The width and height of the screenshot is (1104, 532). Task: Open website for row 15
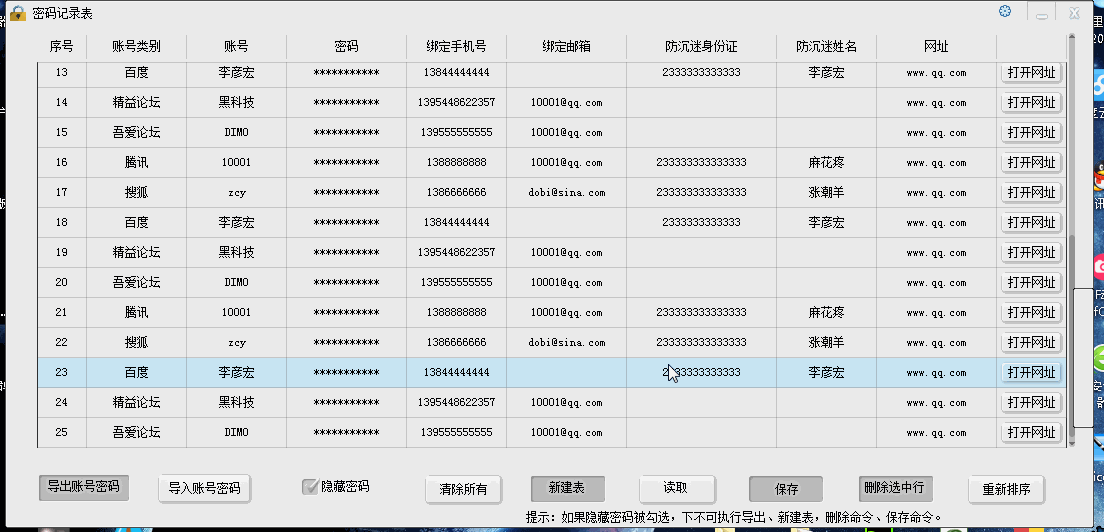(1031, 132)
